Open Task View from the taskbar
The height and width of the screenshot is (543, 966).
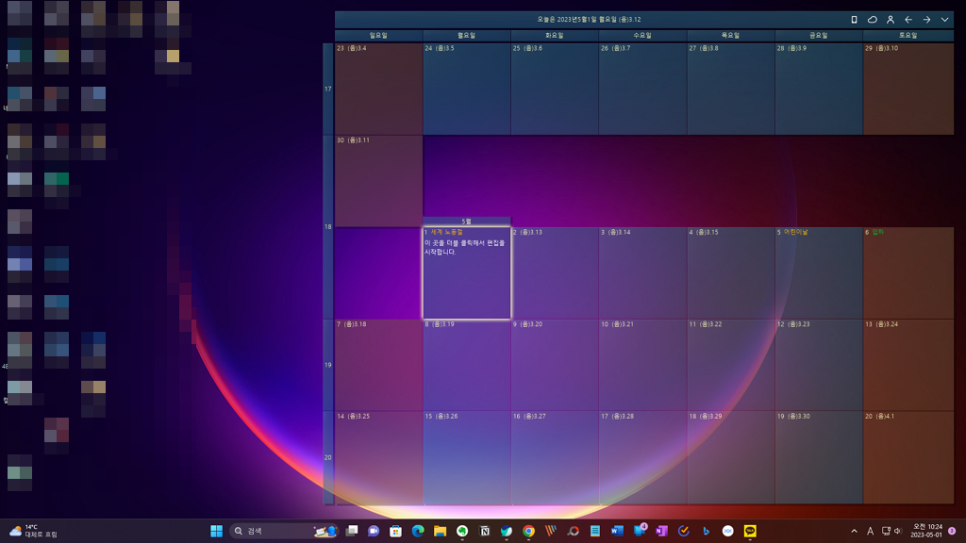352,531
